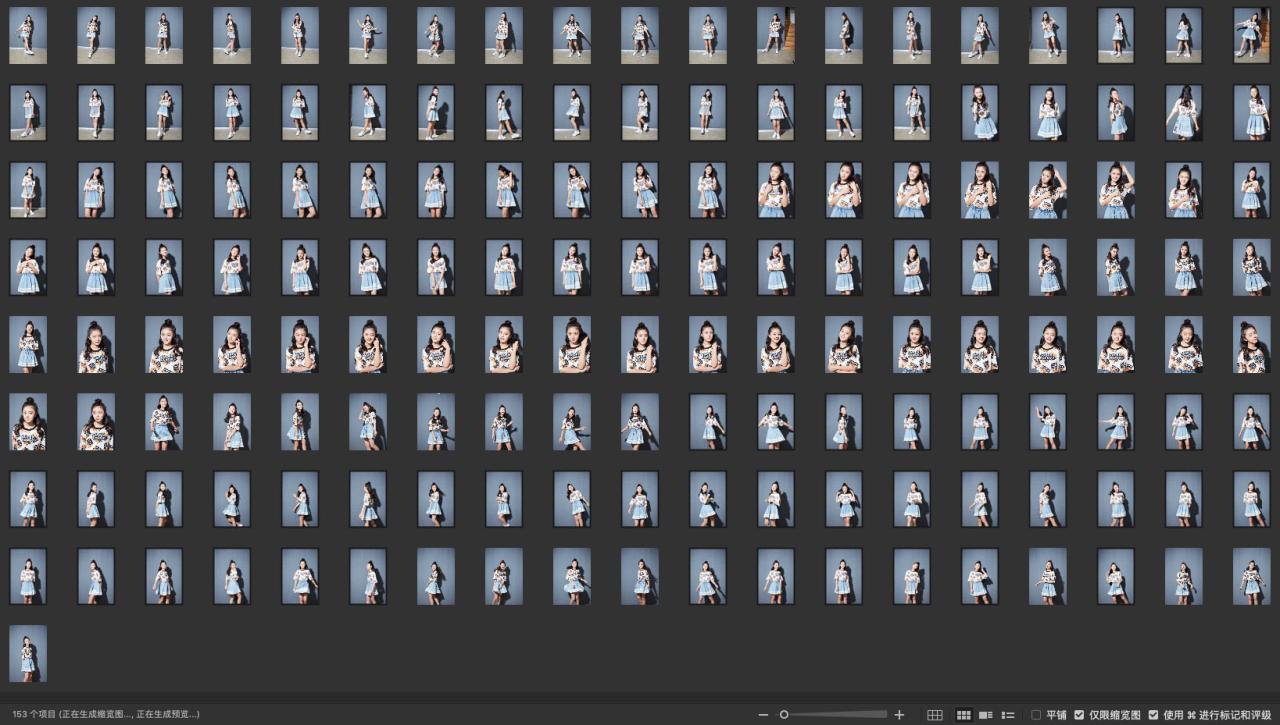This screenshot has height=725, width=1280.
Task: Click the minus icon to shrink thumbnails
Action: (764, 715)
